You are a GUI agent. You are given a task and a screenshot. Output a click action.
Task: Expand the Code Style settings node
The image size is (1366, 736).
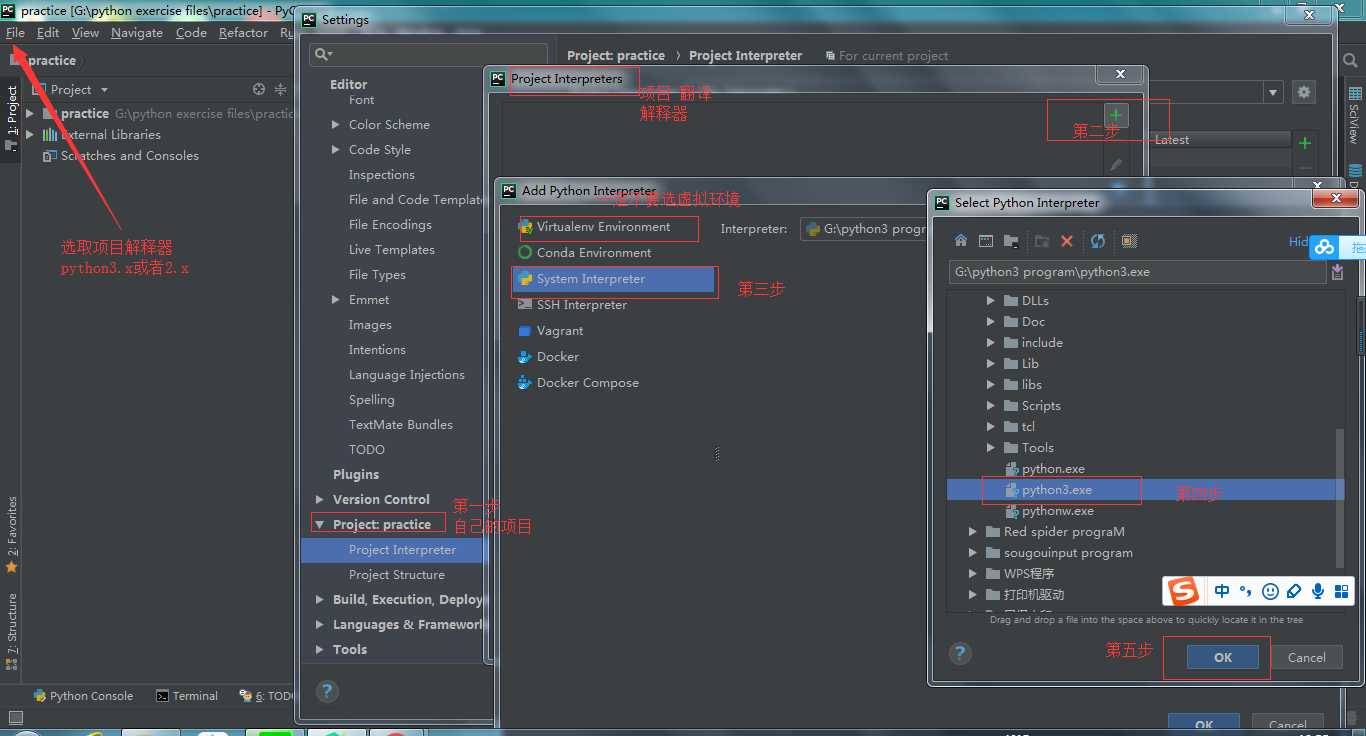click(335, 150)
